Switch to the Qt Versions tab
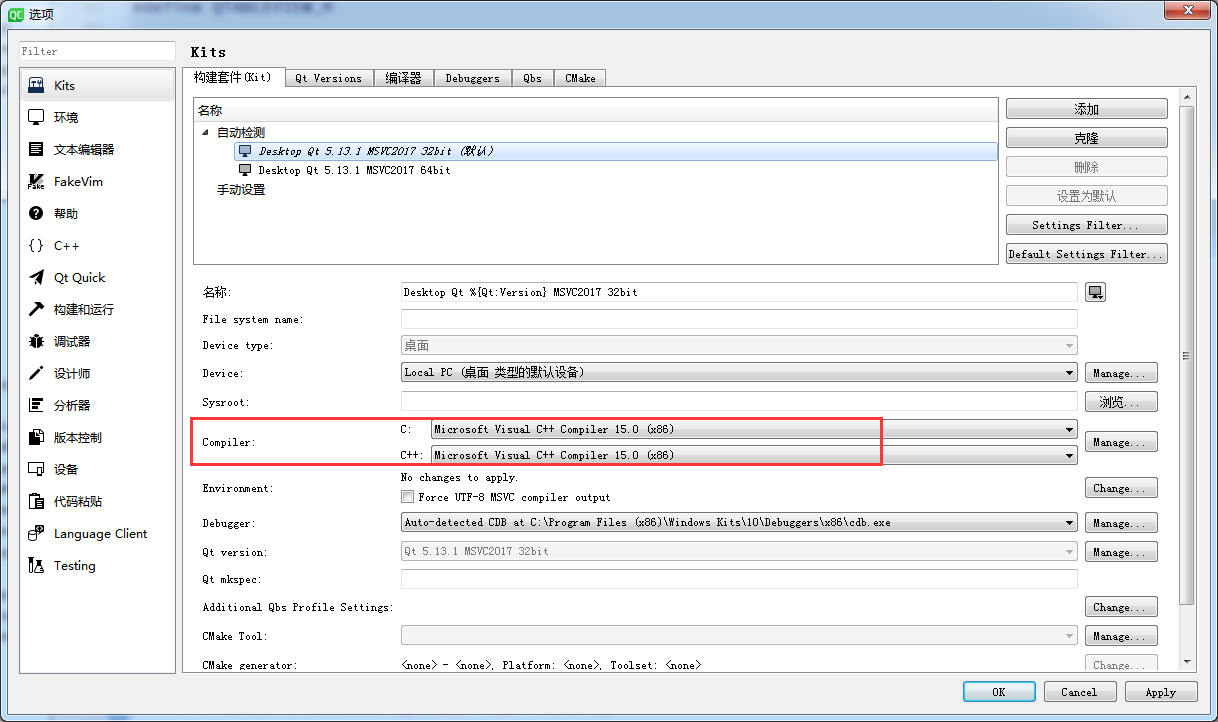The height and width of the screenshot is (722, 1218). point(329,78)
